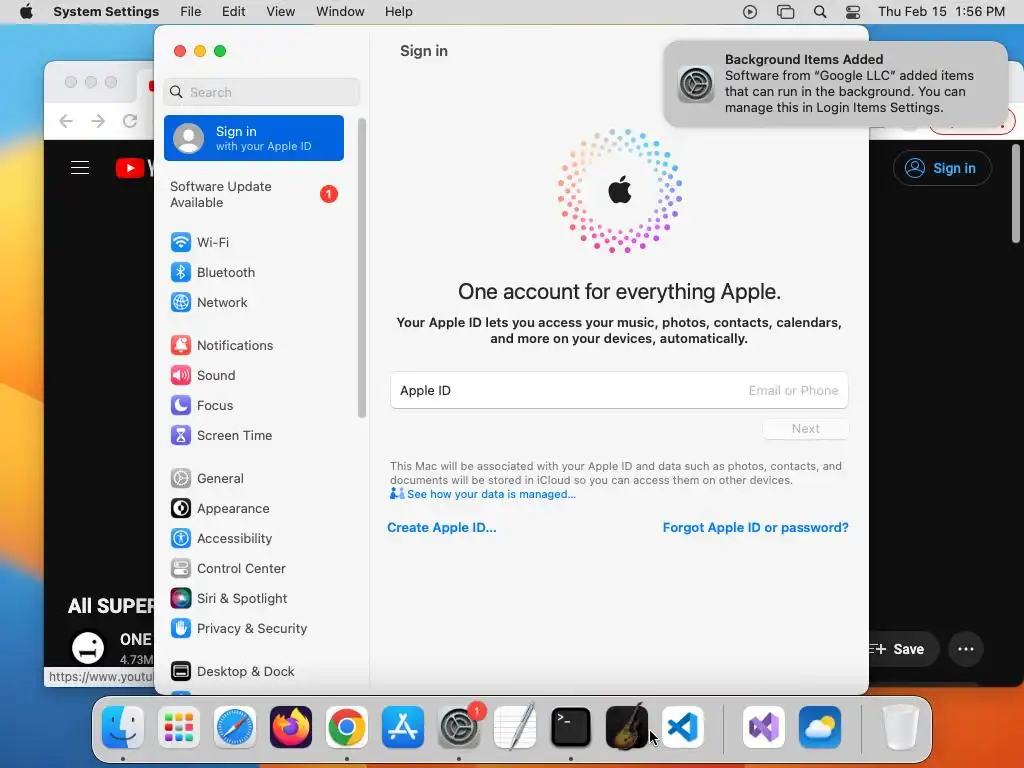Click Forgot Apple ID or password link
This screenshot has height=768, width=1024.
756,528
